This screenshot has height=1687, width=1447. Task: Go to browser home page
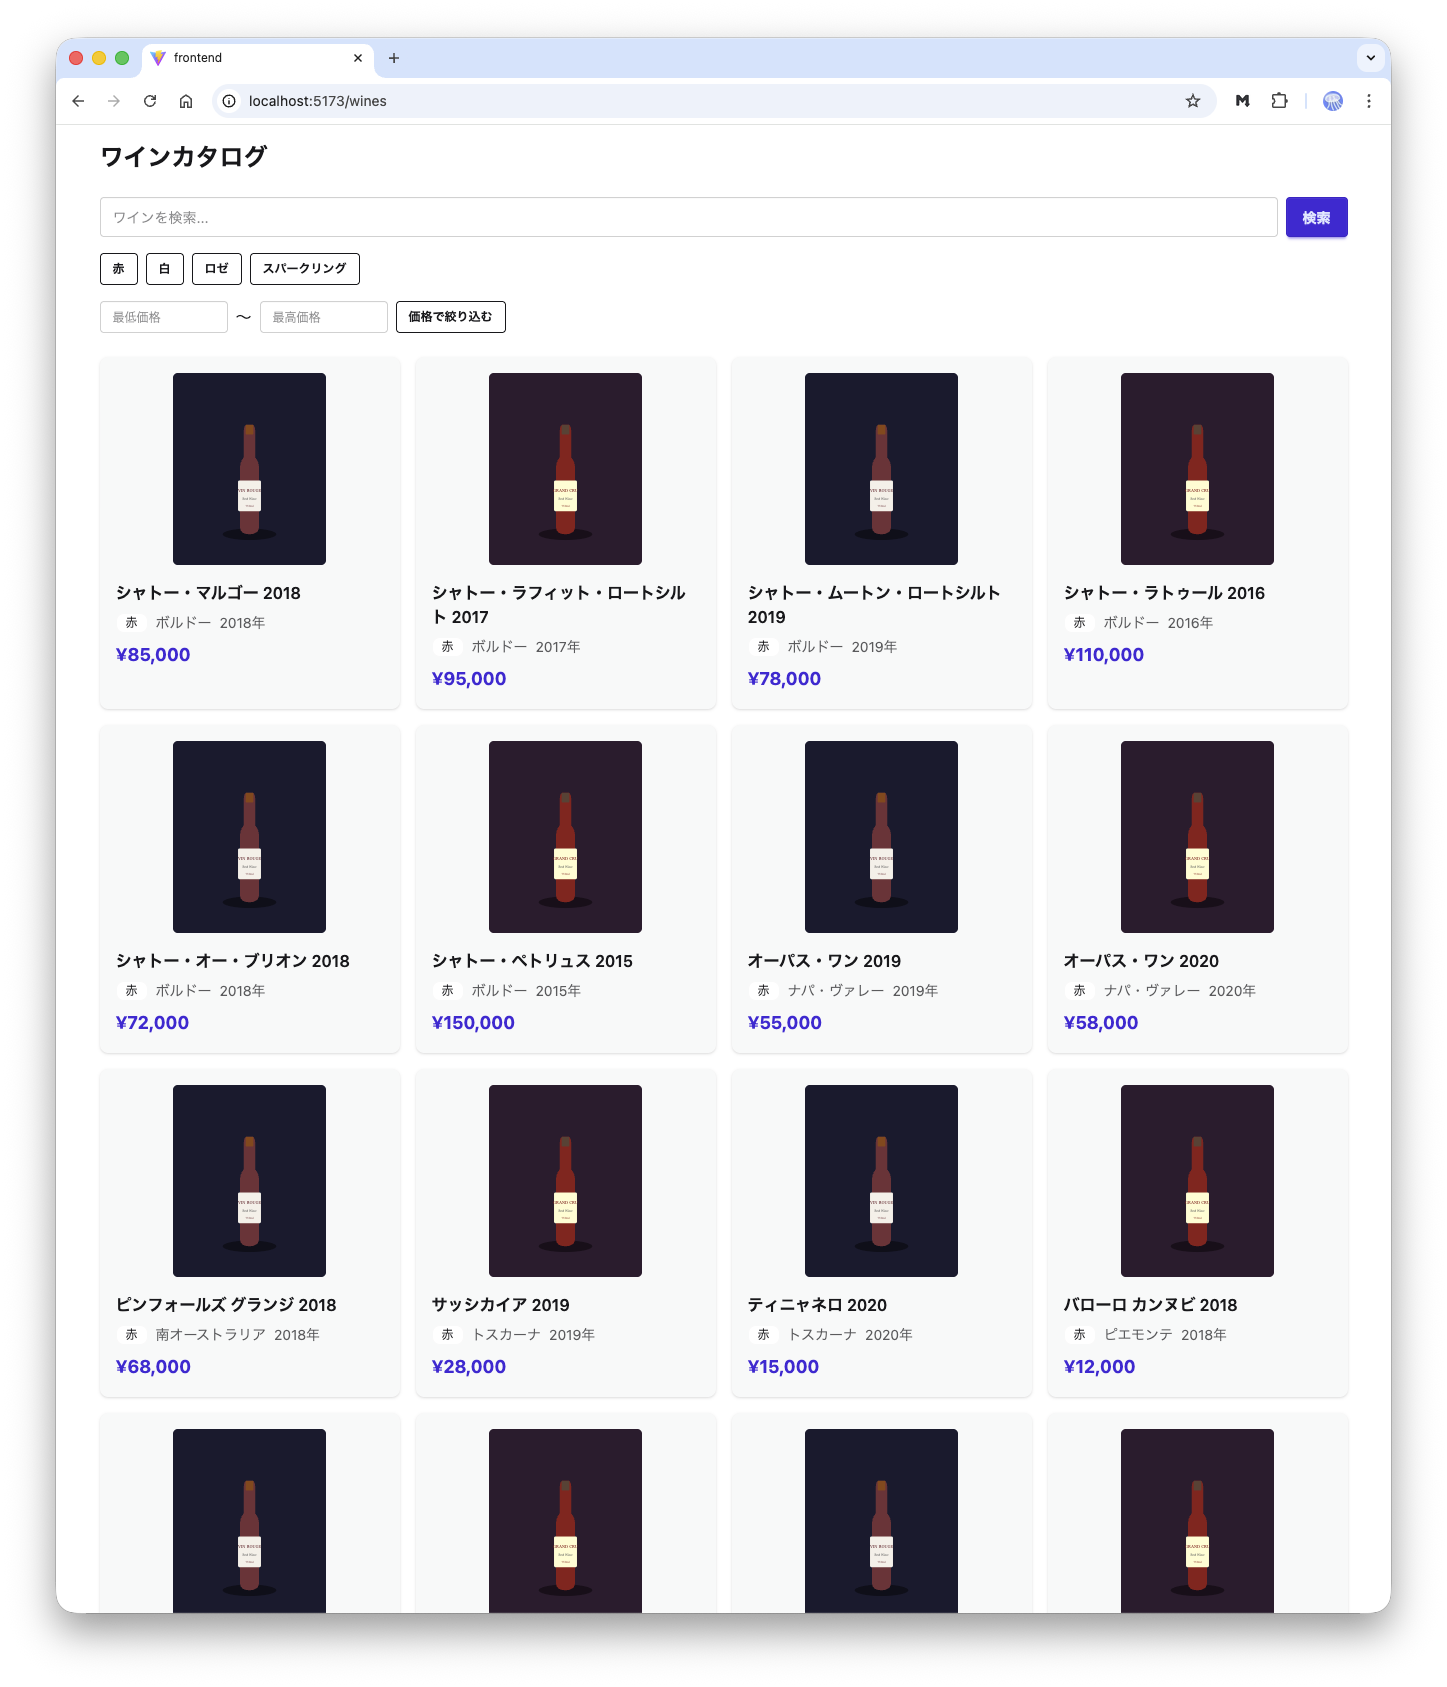[186, 101]
